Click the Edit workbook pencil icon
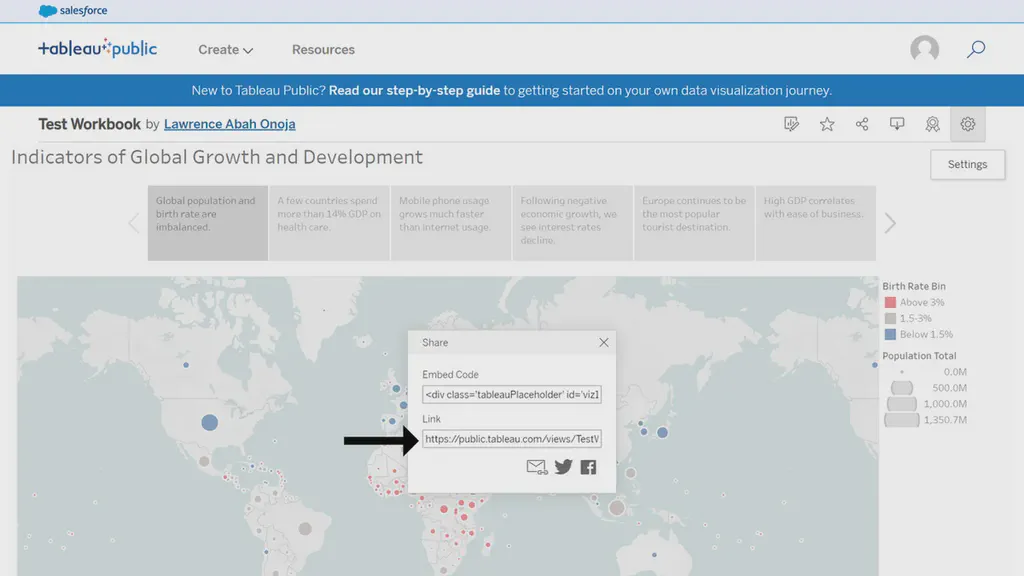The image size is (1024, 576). pos(792,123)
